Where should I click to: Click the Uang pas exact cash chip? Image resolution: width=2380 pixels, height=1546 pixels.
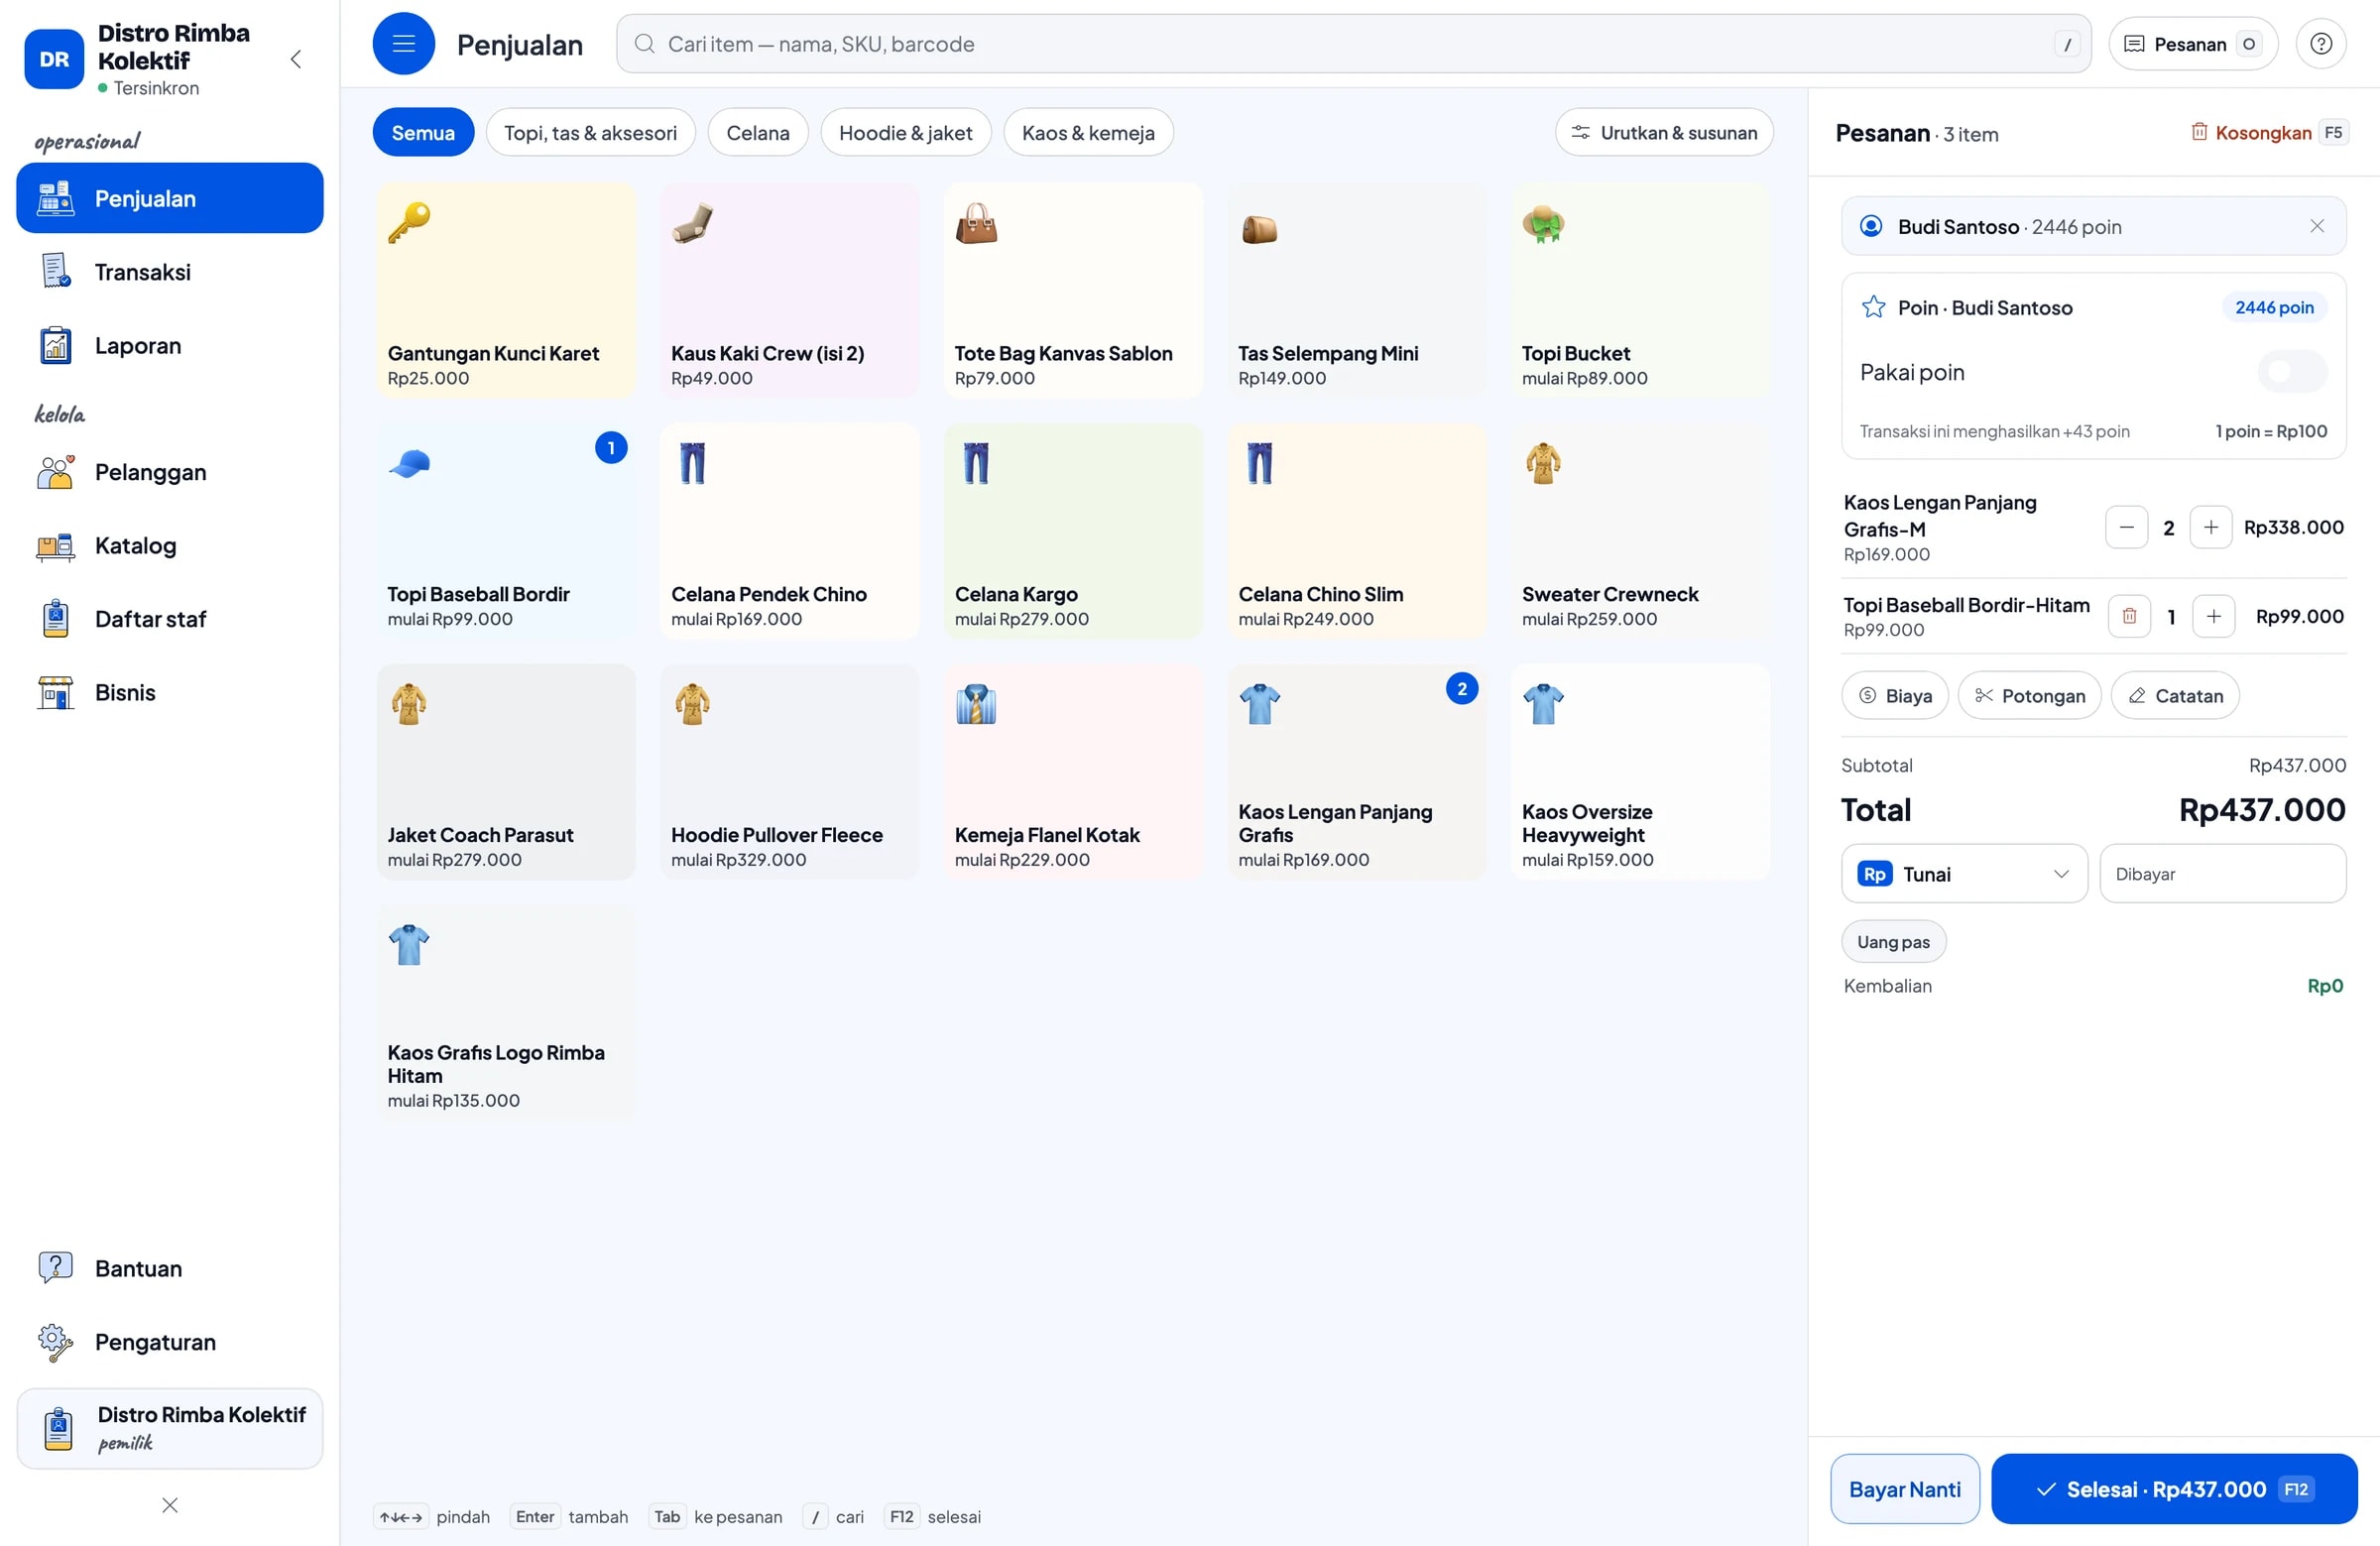pos(1893,942)
